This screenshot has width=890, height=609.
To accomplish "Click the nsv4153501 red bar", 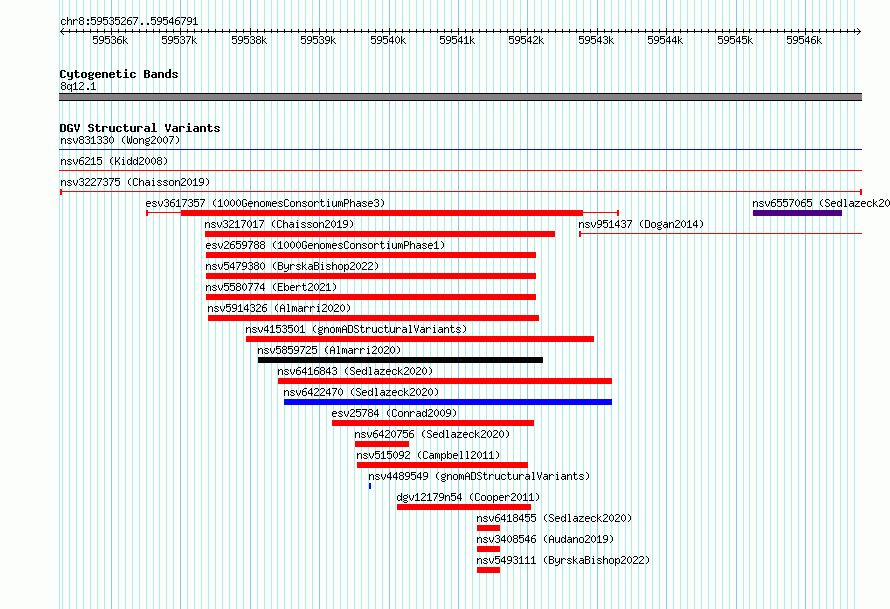I will 420,339.
